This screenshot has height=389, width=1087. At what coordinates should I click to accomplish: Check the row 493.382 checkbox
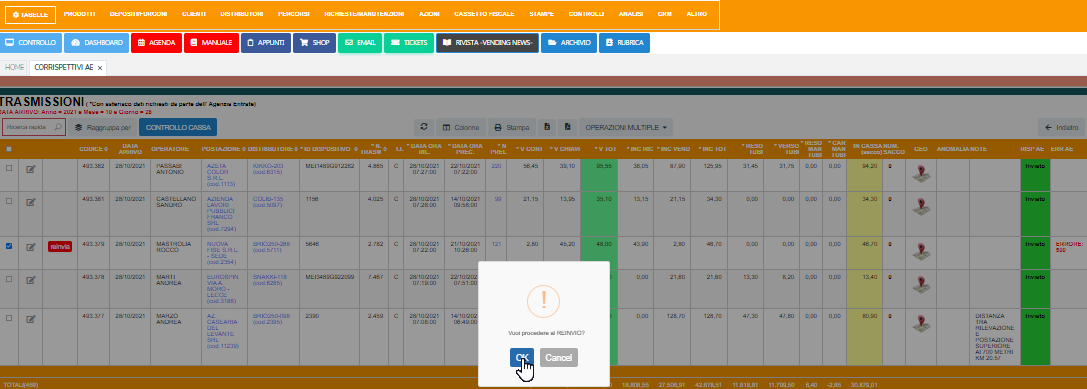[9, 168]
